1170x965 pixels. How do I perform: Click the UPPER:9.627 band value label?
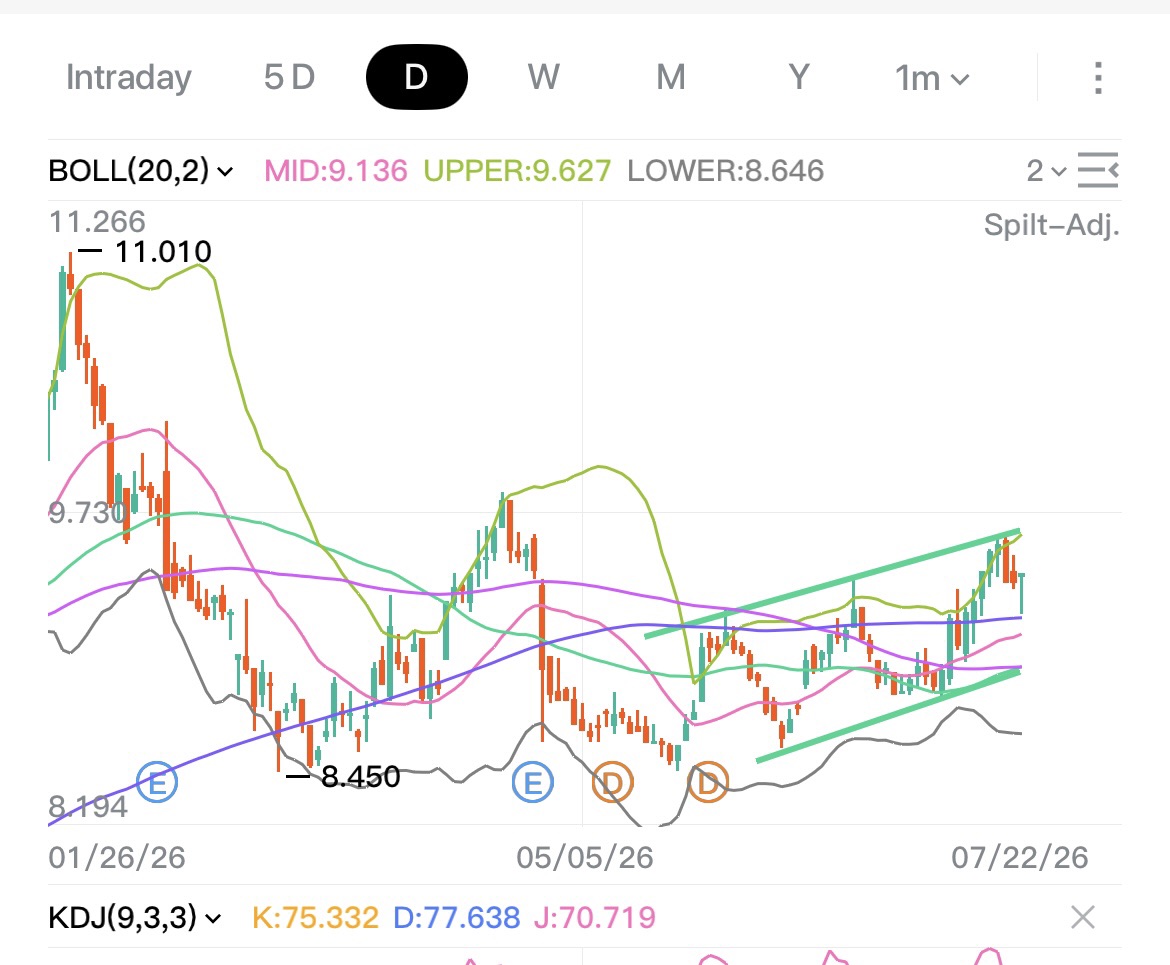517,171
